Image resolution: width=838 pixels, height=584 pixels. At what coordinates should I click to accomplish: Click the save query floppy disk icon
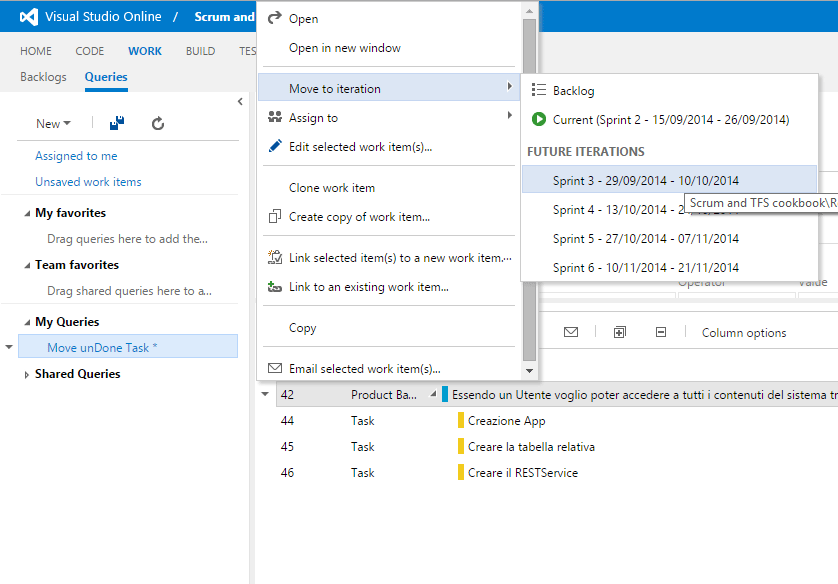point(117,123)
